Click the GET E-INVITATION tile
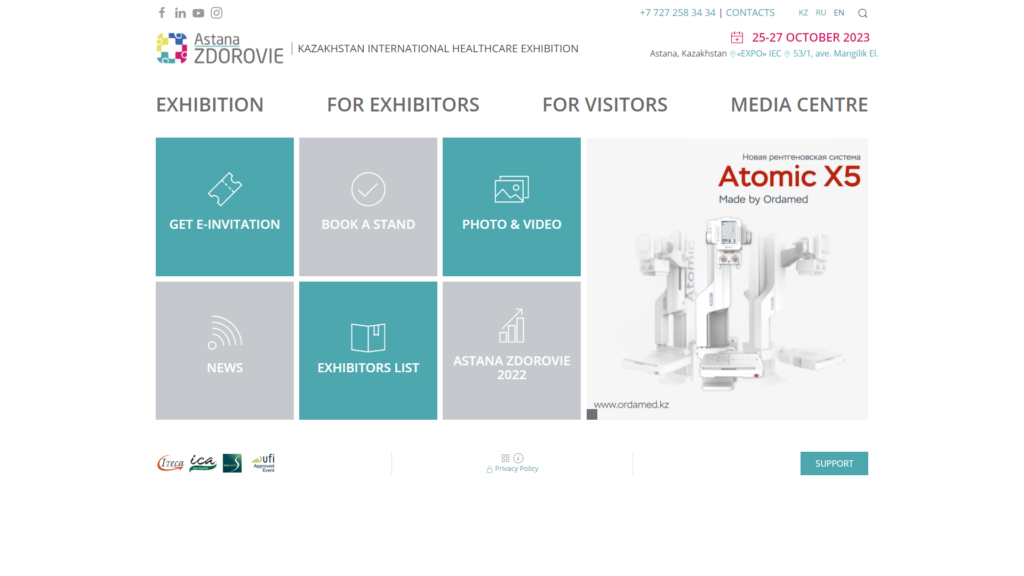The height and width of the screenshot is (576, 1024). pos(225,206)
